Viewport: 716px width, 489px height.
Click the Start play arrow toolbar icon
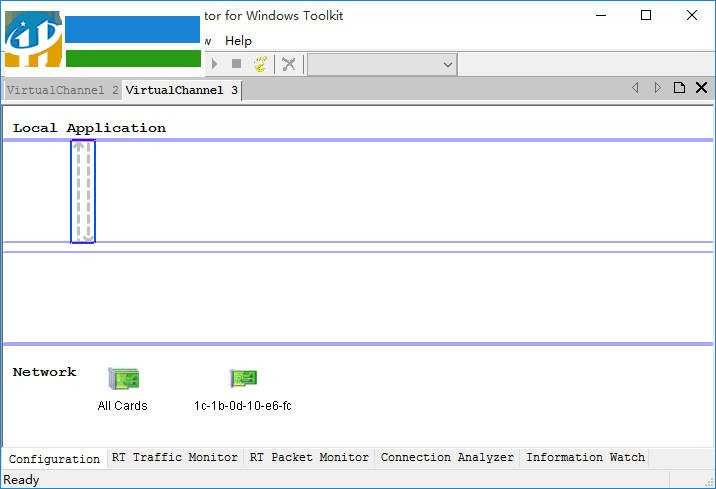click(214, 64)
